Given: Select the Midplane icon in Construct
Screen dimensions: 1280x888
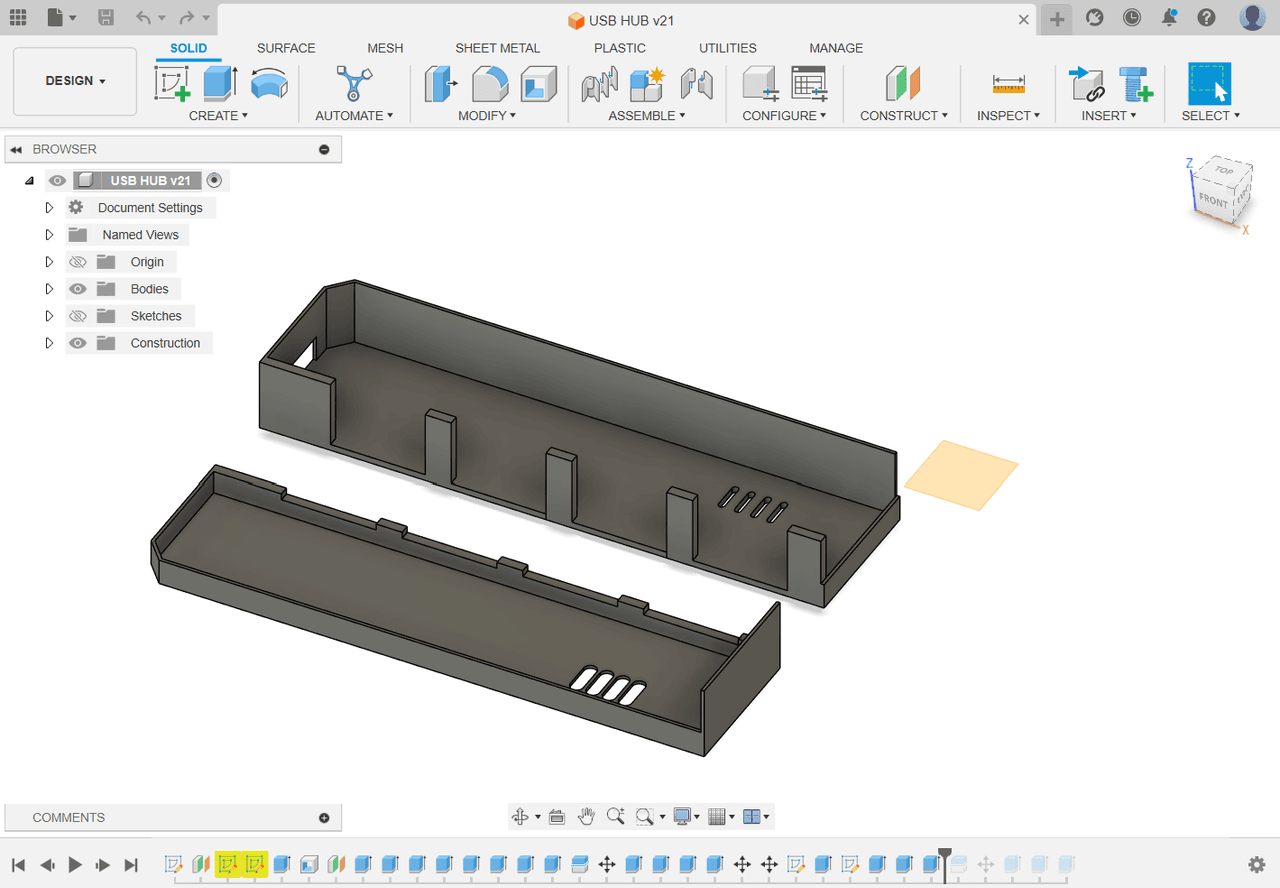Looking at the screenshot, I should (902, 83).
